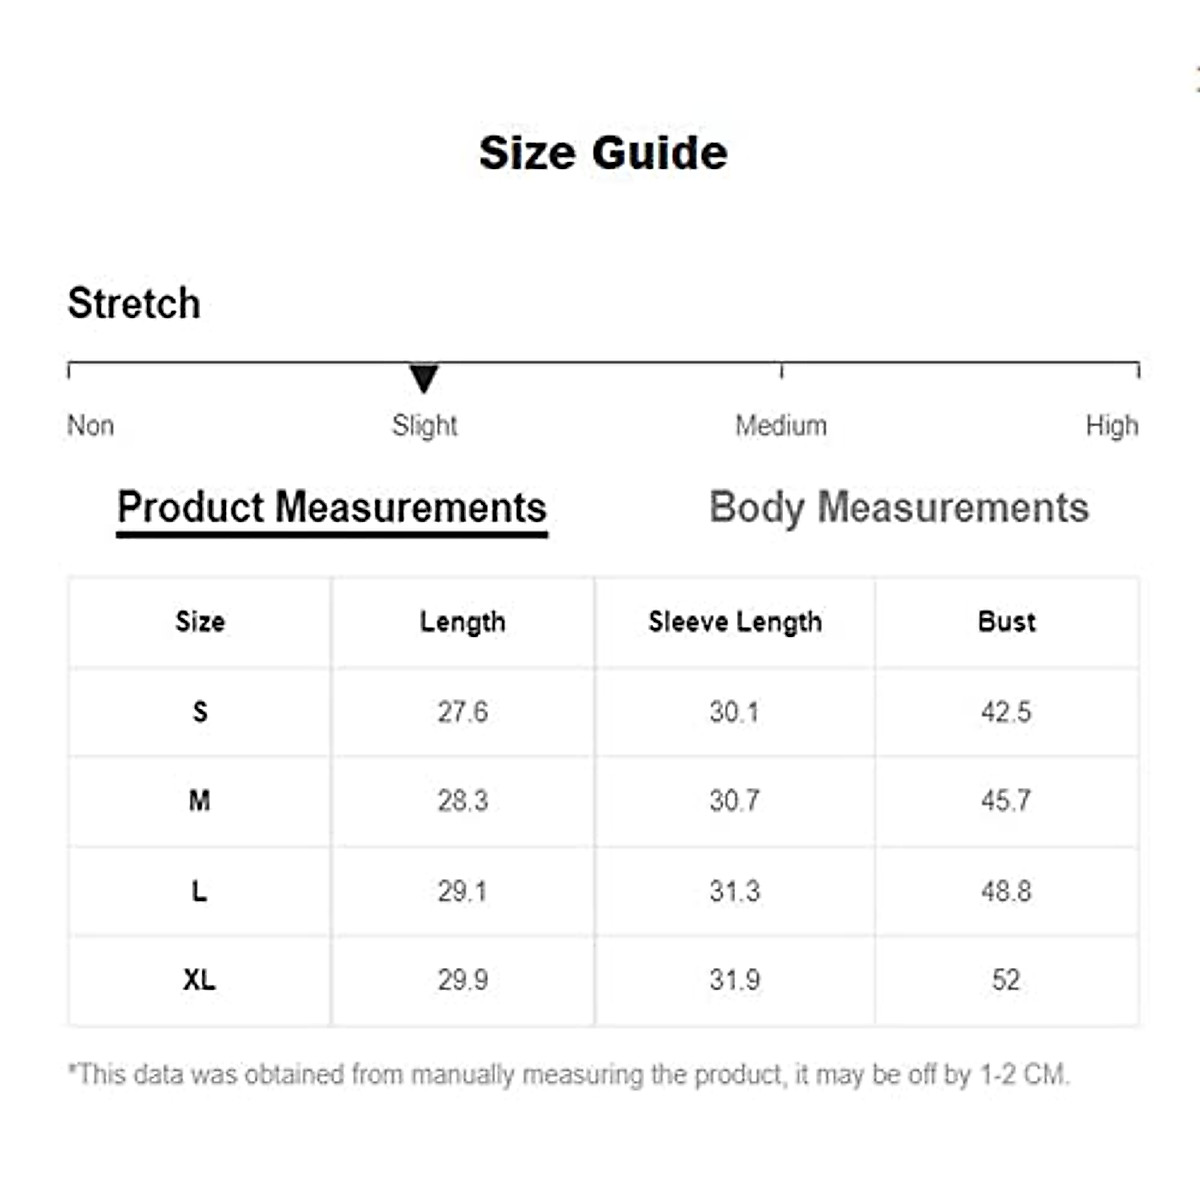Click the Size Guide heading
Viewport: 1200px width, 1200px height.
click(x=603, y=153)
